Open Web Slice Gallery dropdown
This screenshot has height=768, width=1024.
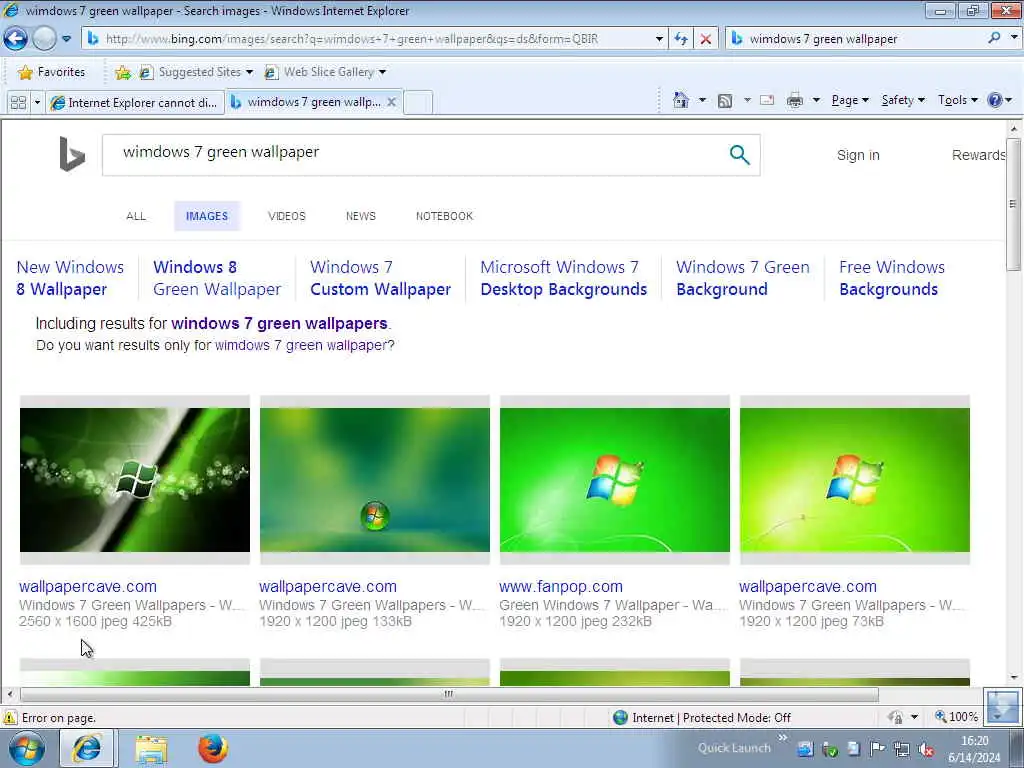tap(326, 72)
